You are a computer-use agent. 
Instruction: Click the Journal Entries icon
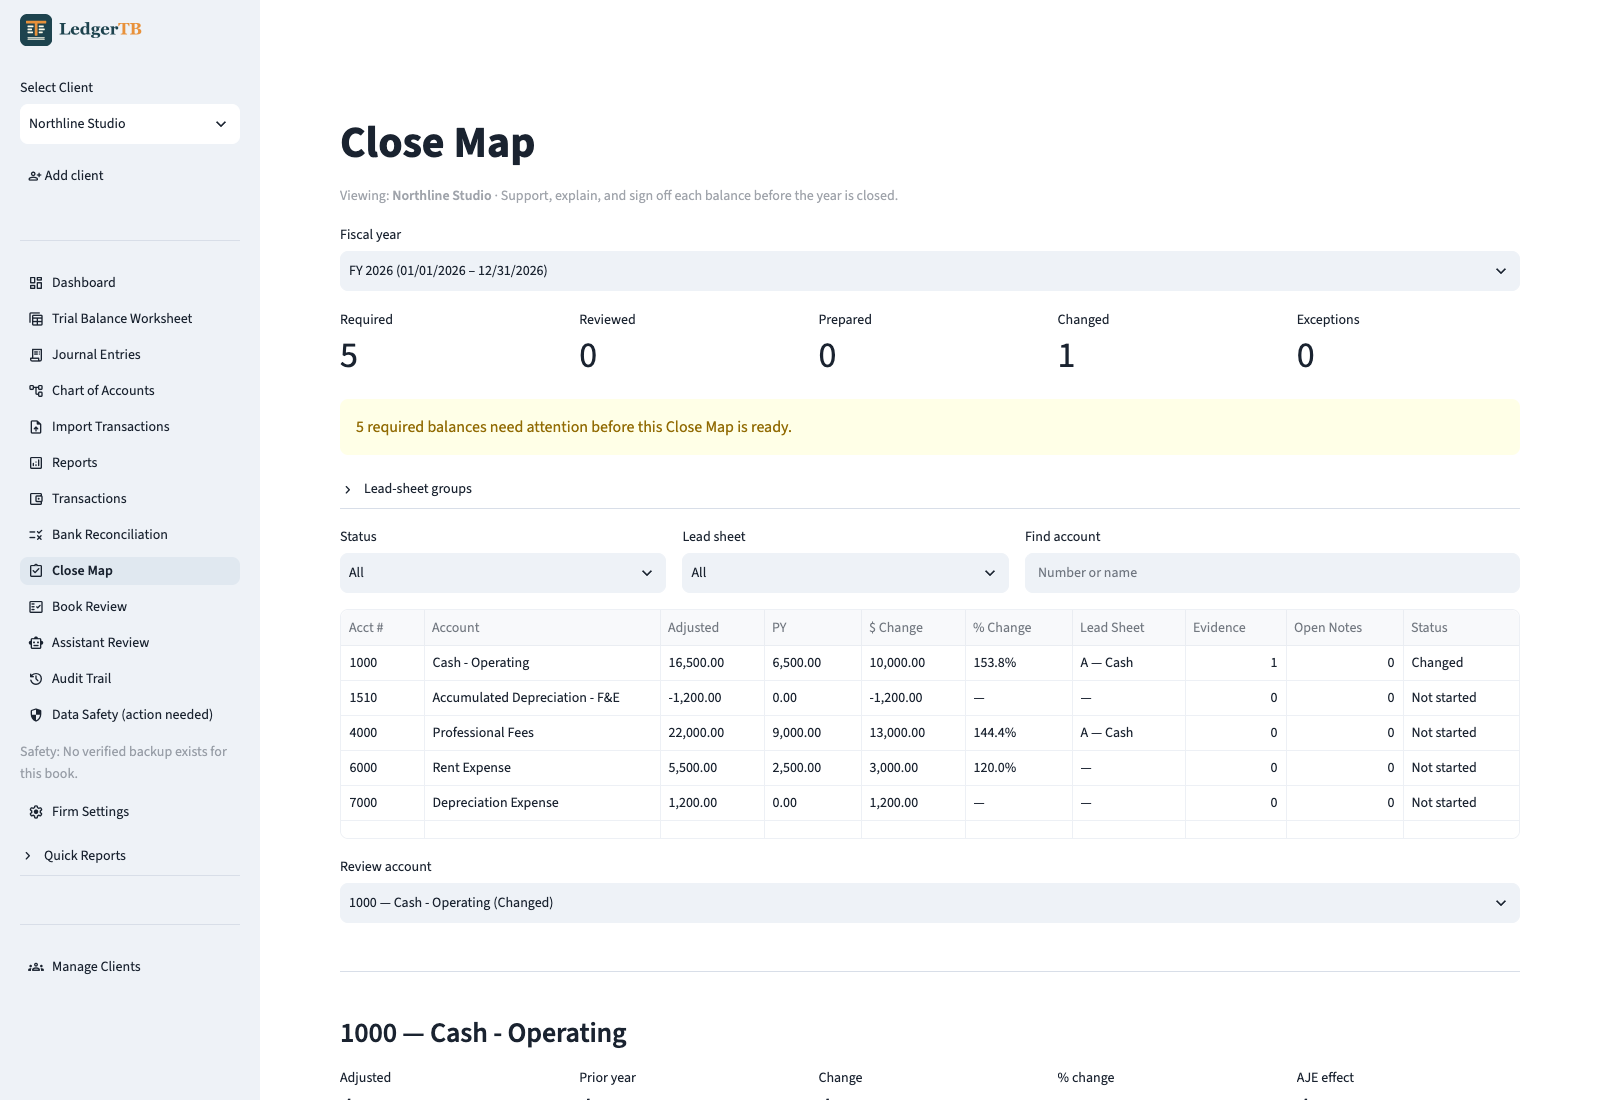36,355
